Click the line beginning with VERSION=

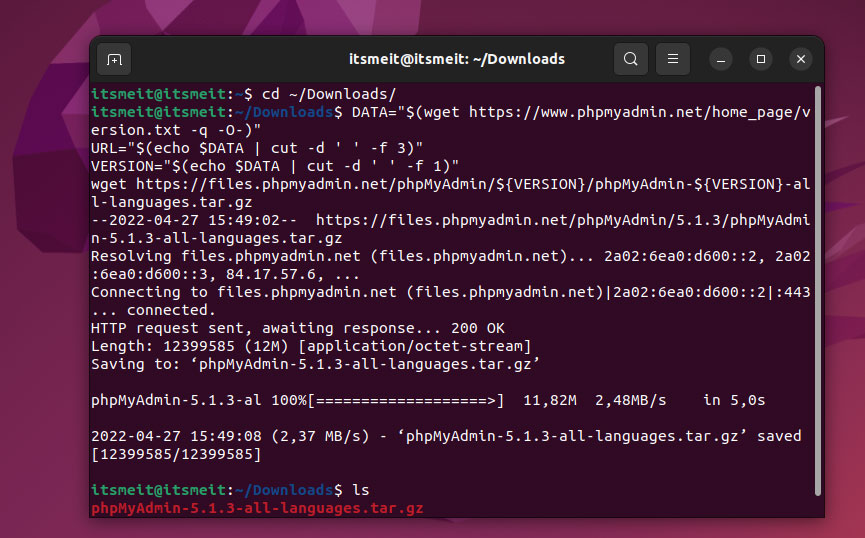pyautogui.click(x=275, y=166)
